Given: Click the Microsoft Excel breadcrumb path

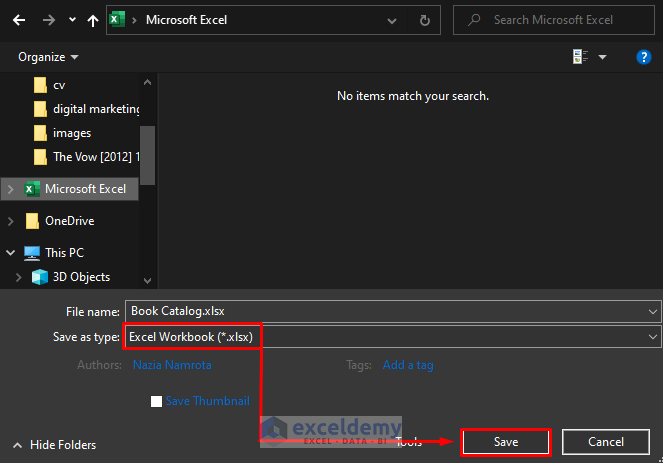Looking at the screenshot, I should click(186, 20).
